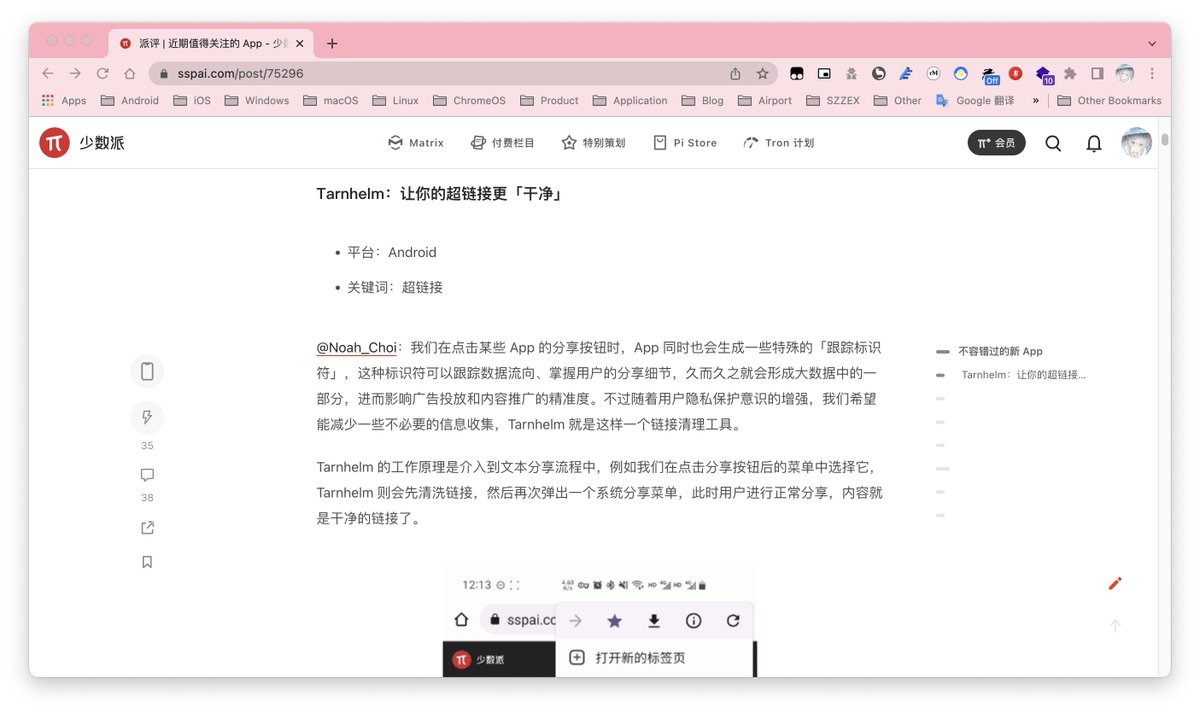Viewport: 1200px width, 713px height.
Task: Open the Application bookmarks folder
Action: coord(630,100)
